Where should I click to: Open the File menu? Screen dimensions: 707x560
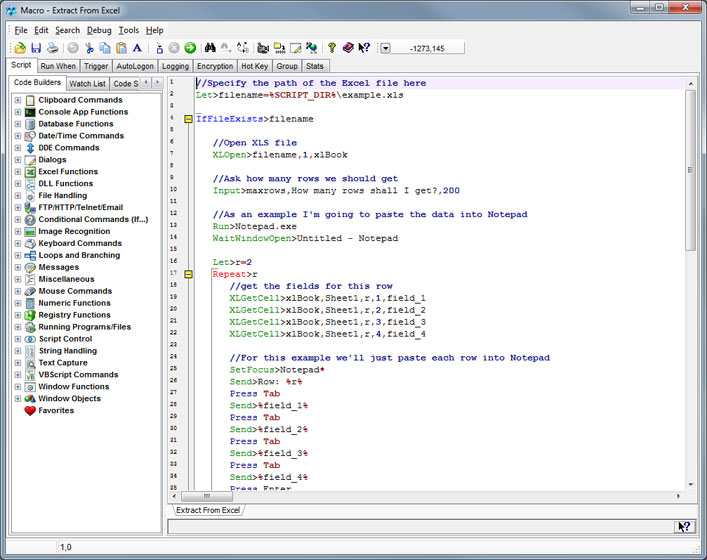[21, 30]
